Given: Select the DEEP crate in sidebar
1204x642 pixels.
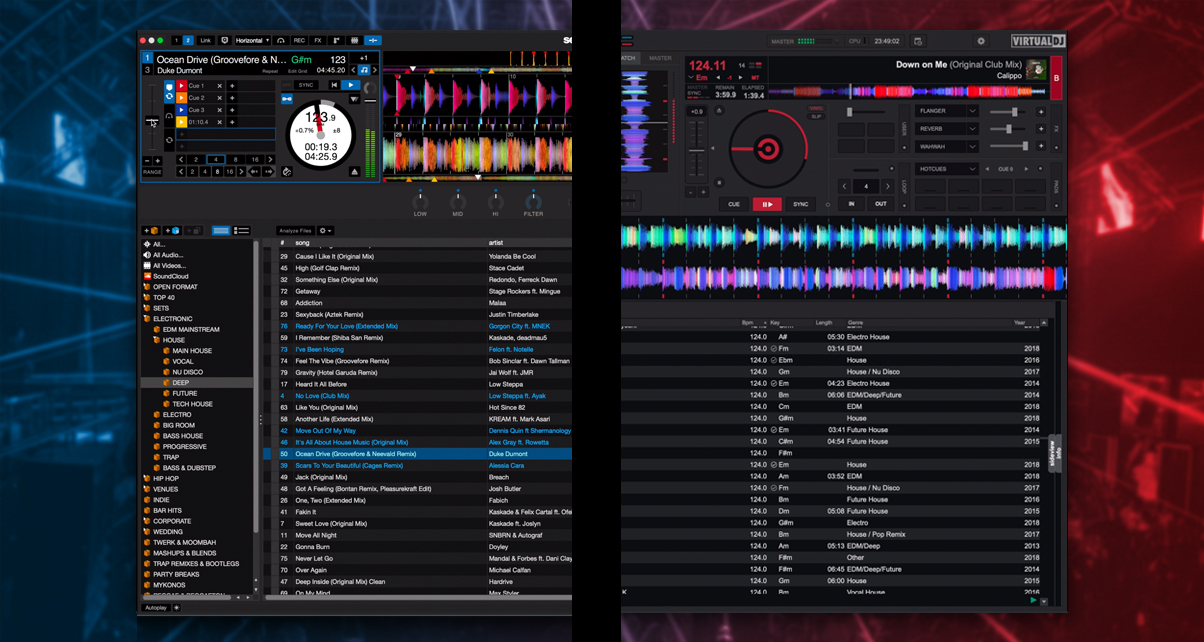Looking at the screenshot, I should coord(181,382).
